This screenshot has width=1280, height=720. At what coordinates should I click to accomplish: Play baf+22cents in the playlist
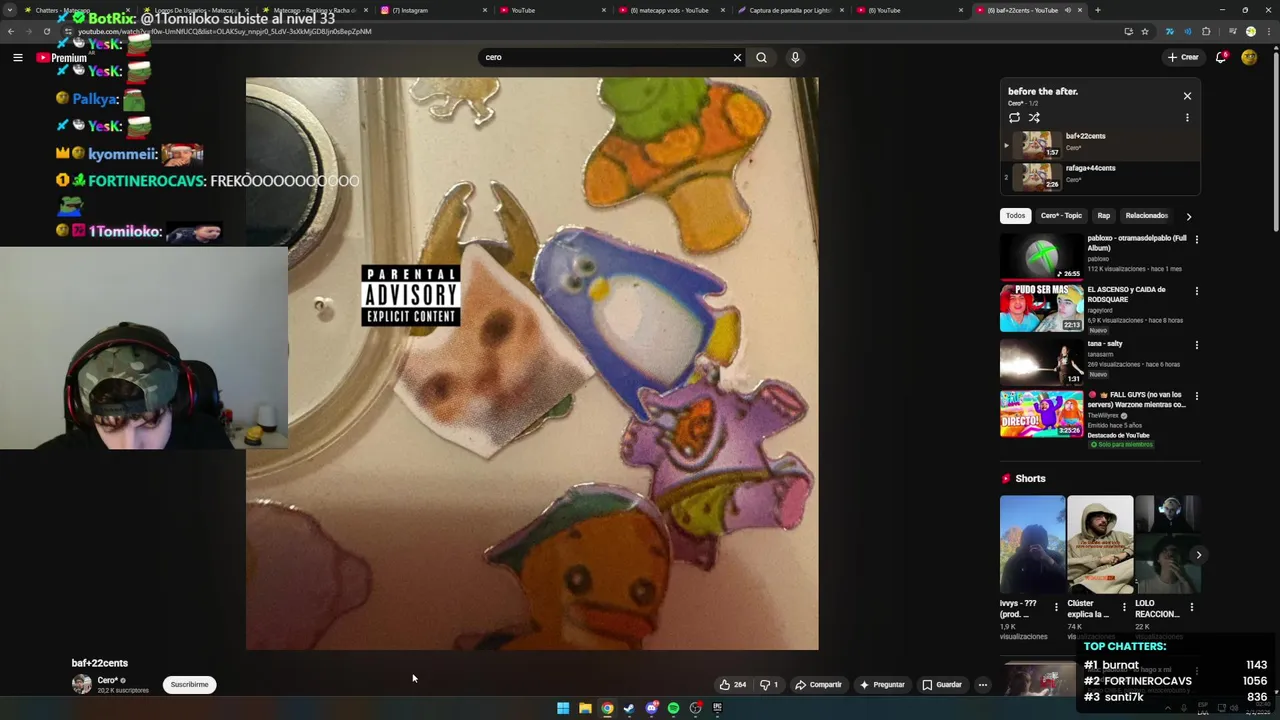click(1100, 145)
